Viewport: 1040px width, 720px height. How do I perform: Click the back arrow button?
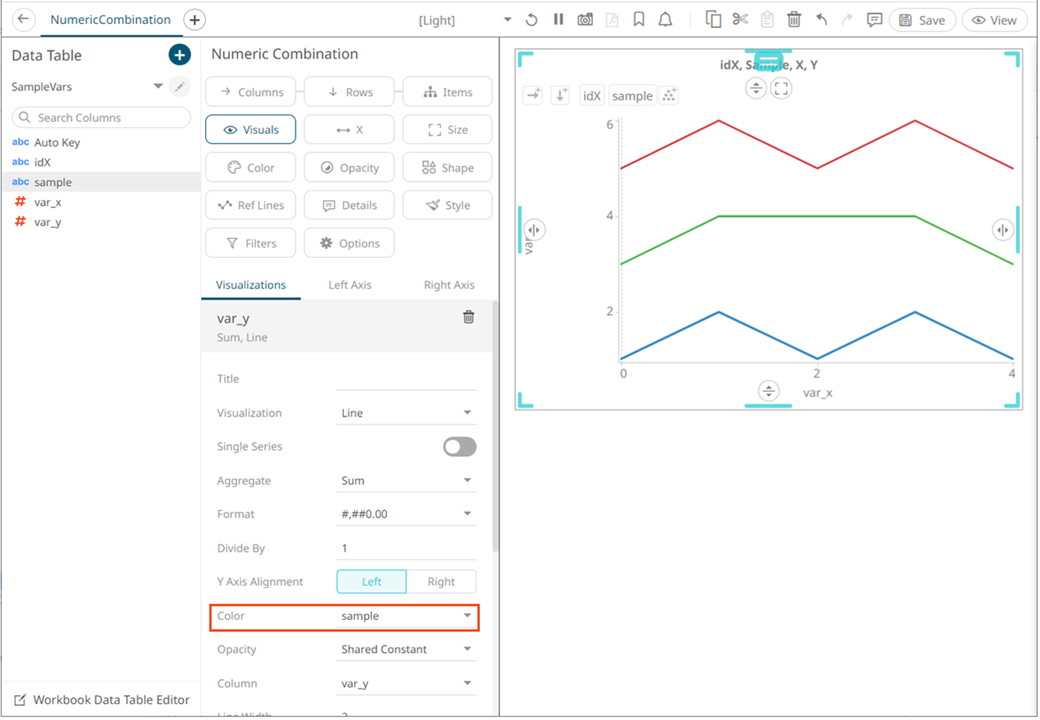point(23,19)
